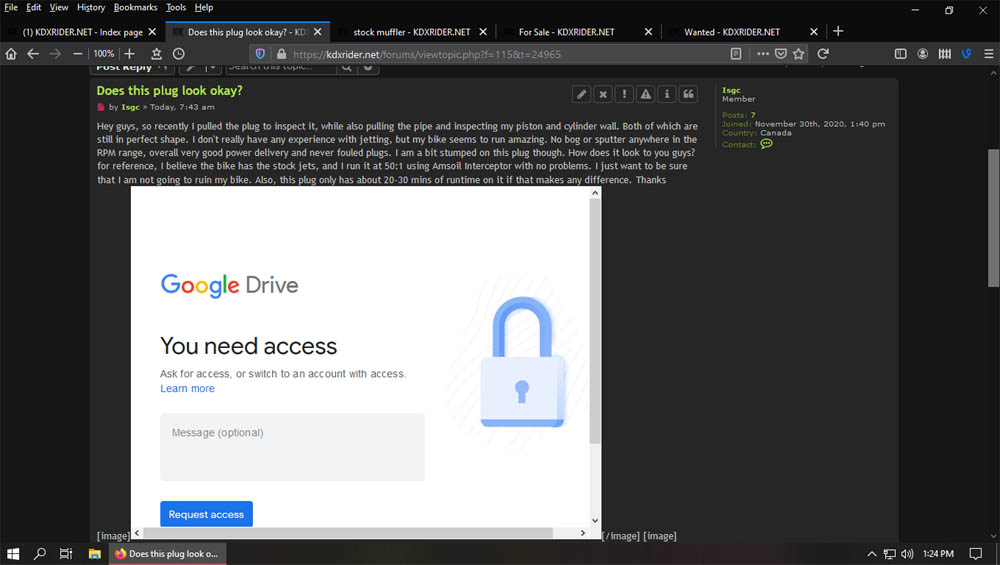Click the address bar URL
This screenshot has width=1000, height=565.
pyautogui.click(x=427, y=54)
